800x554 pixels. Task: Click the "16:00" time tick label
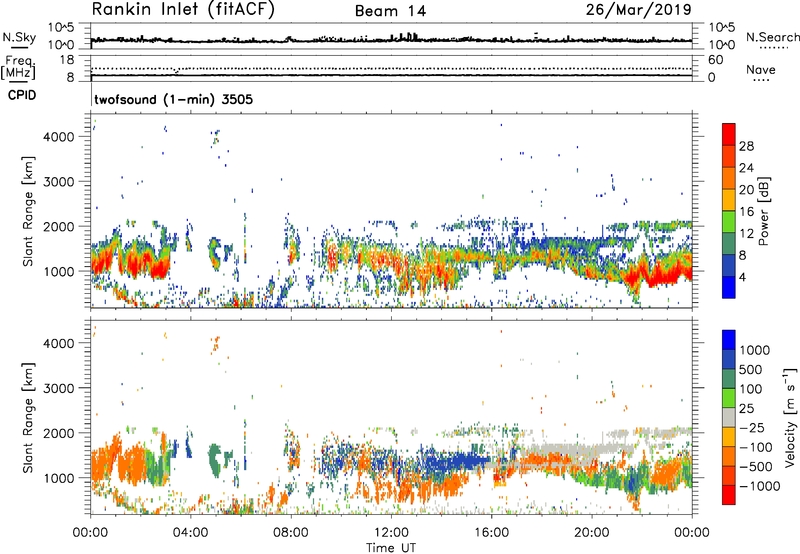[x=491, y=533]
